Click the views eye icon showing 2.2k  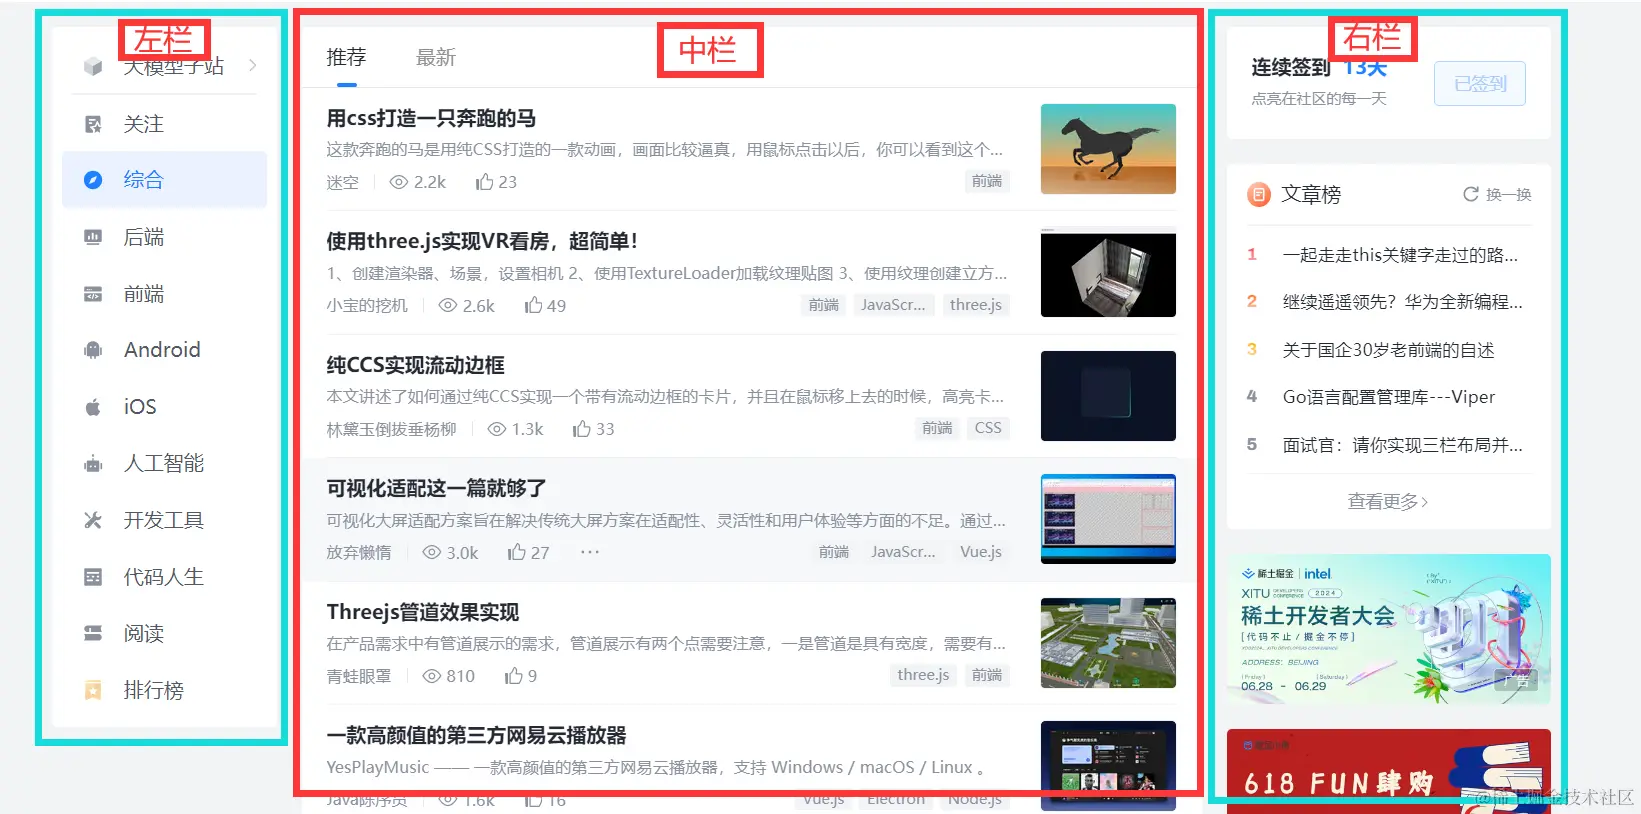point(399,182)
